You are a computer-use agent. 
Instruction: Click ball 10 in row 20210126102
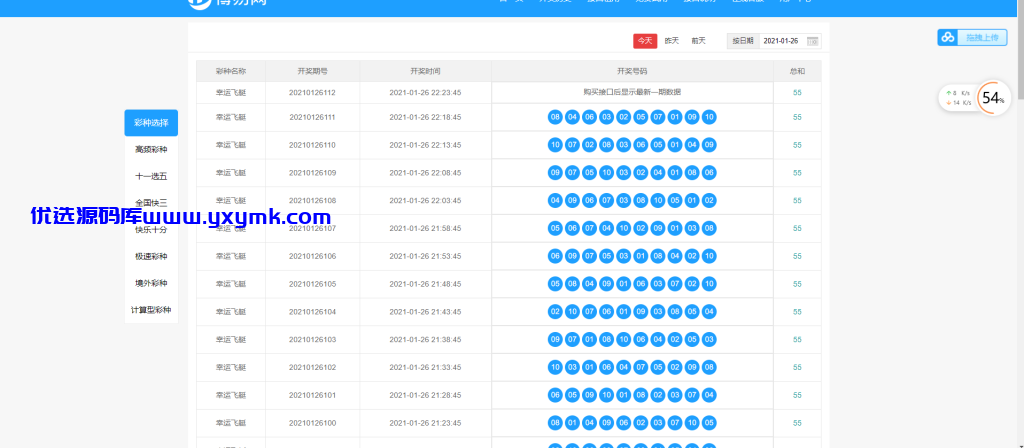[x=556, y=368]
